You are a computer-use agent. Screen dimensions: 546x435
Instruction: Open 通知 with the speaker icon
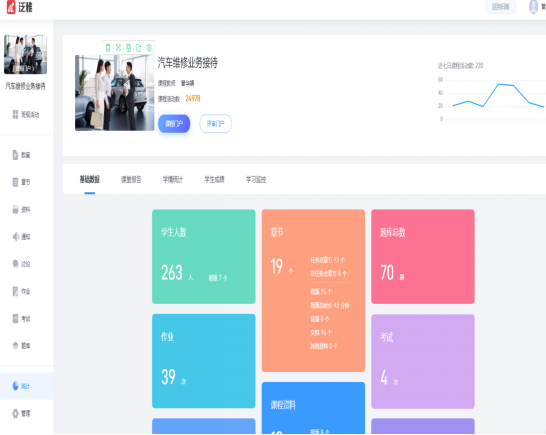pyautogui.click(x=22, y=237)
